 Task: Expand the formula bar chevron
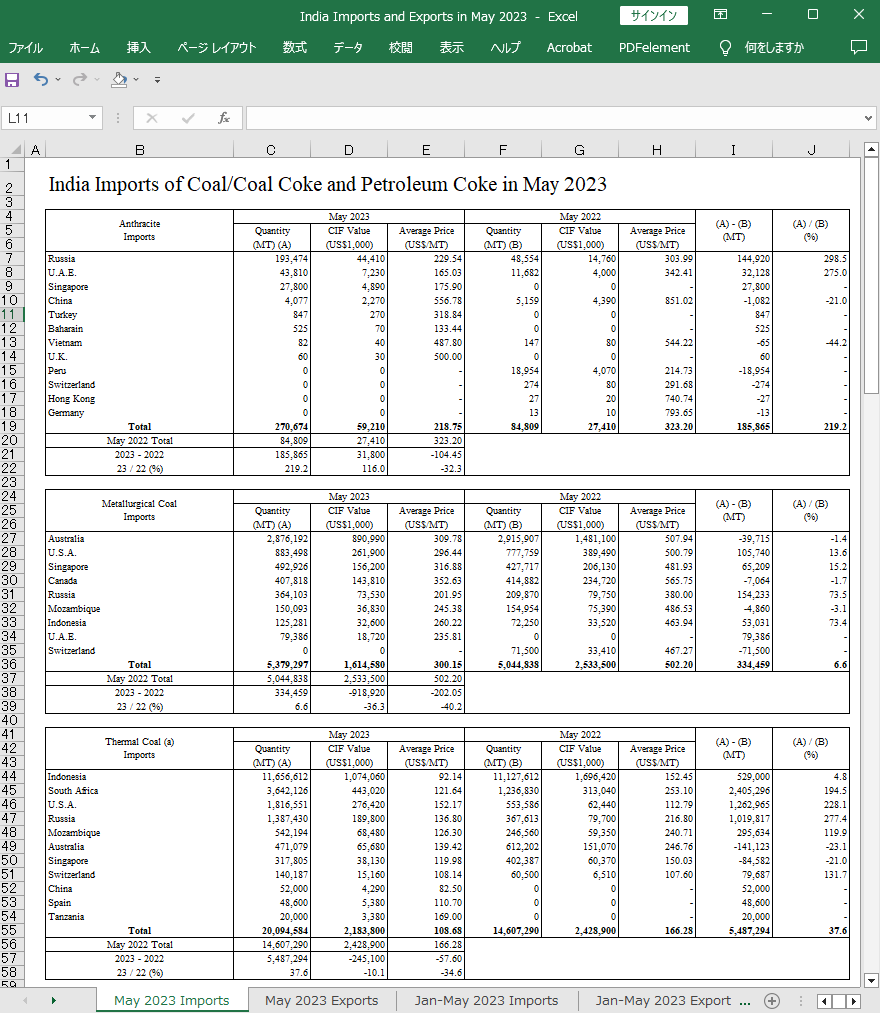tap(868, 118)
